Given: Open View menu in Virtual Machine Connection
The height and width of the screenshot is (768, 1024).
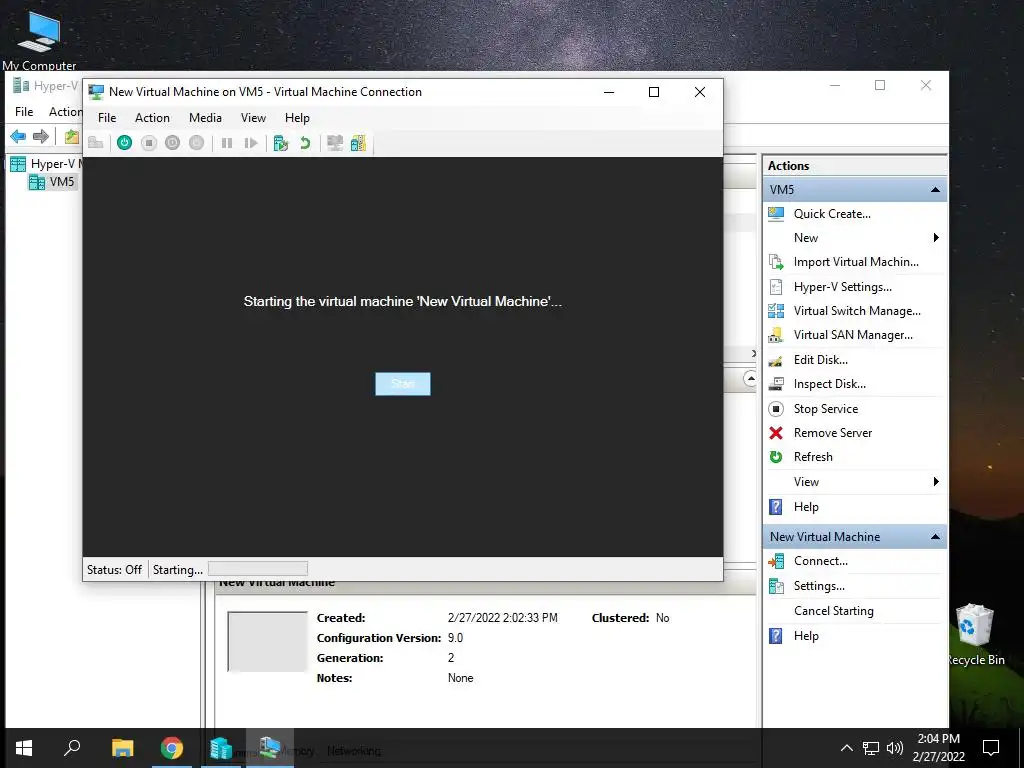Looking at the screenshot, I should click(253, 118).
